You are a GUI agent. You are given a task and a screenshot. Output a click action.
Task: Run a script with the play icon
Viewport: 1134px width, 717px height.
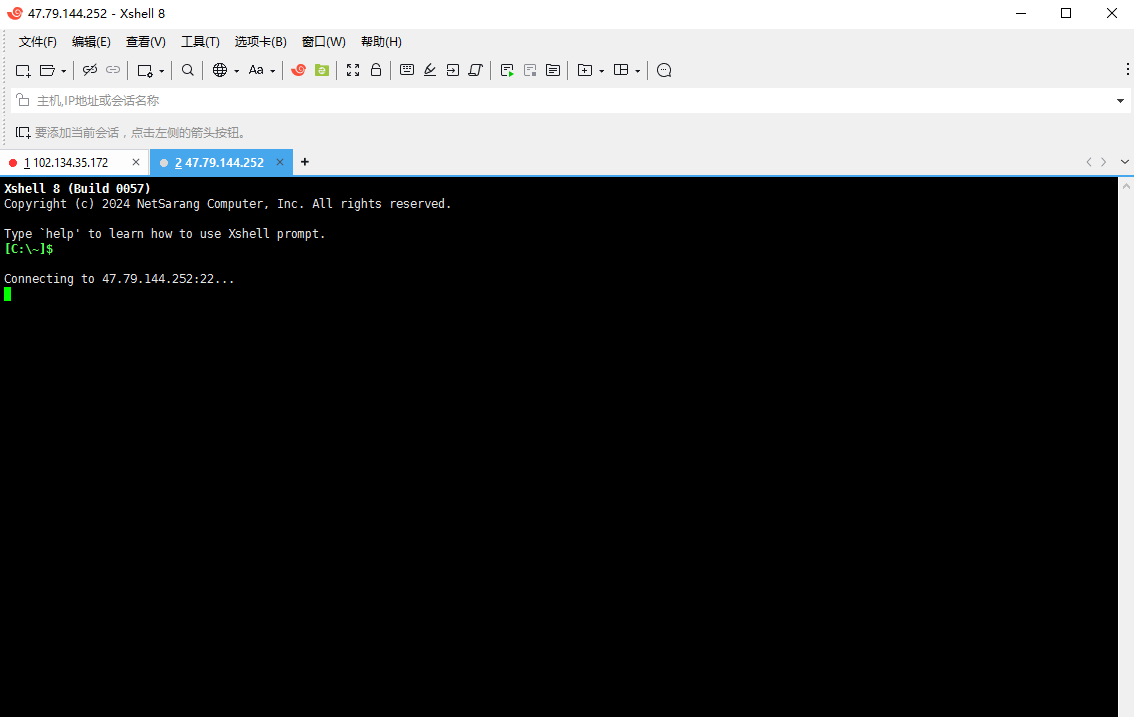[x=507, y=70]
